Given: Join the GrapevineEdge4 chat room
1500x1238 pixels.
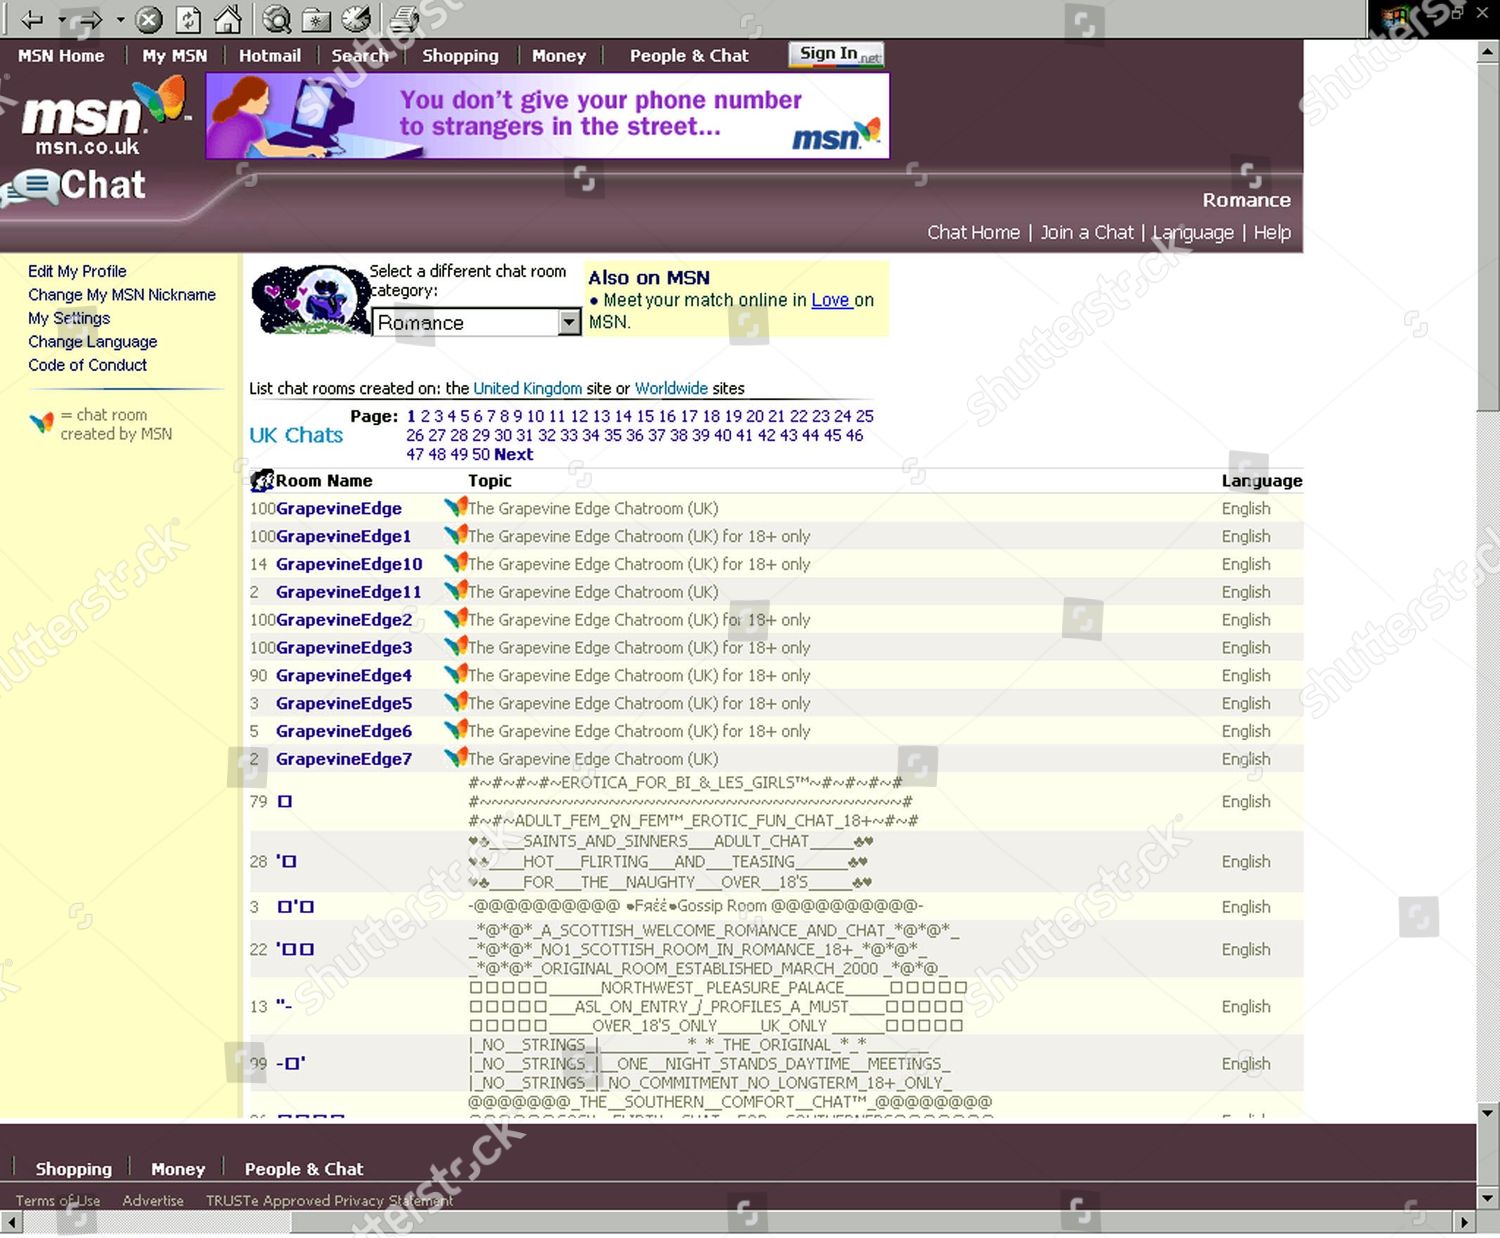Looking at the screenshot, I should pos(344,676).
